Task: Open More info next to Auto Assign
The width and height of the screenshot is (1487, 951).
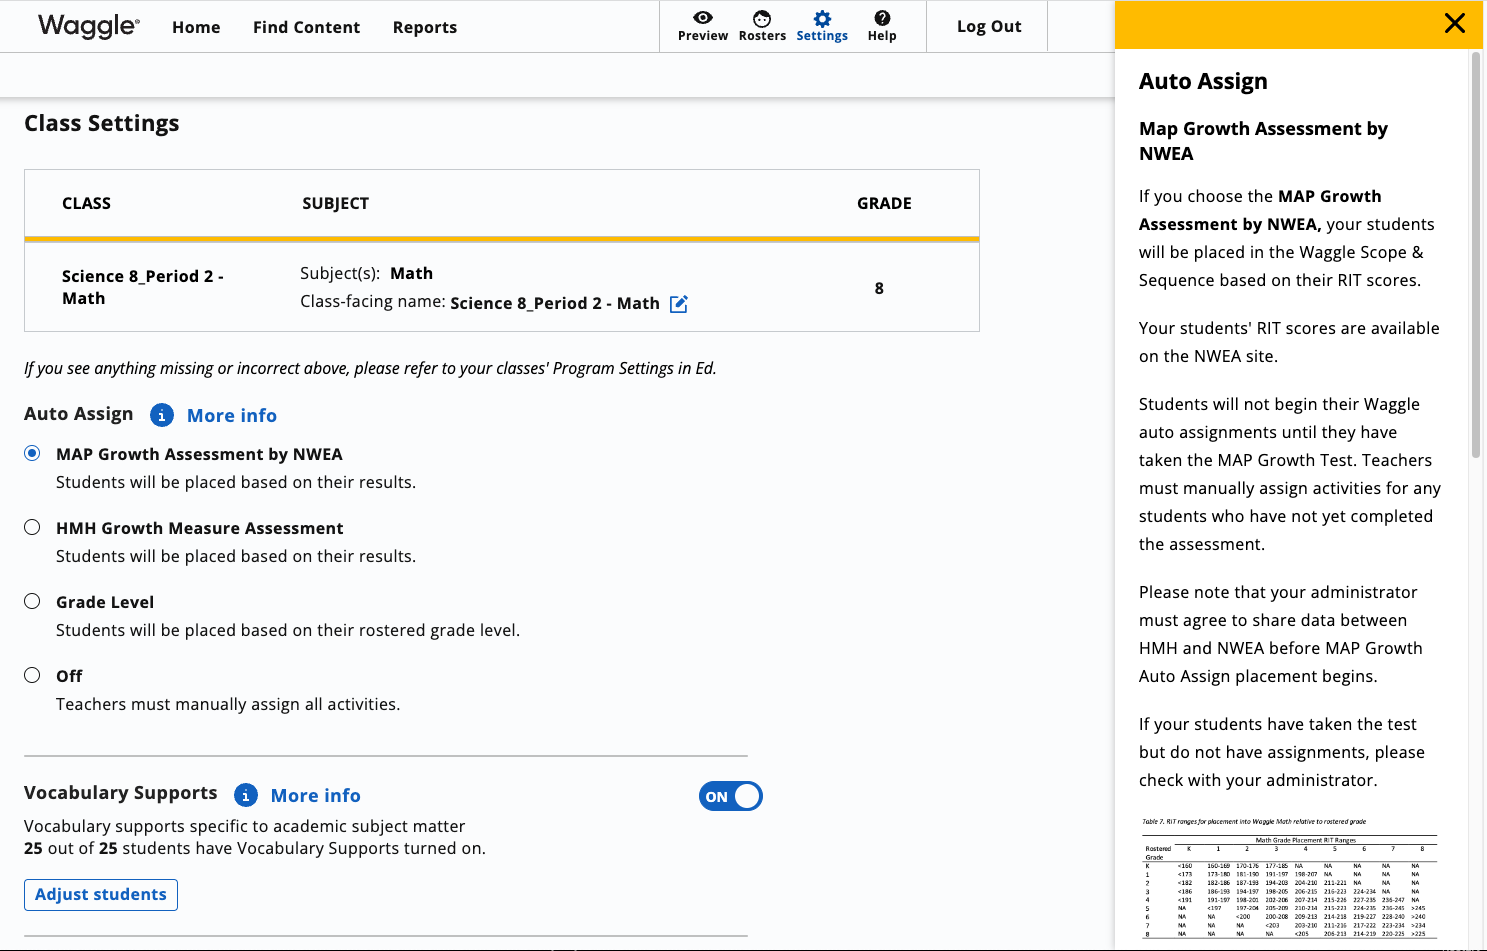Action: pyautogui.click(x=231, y=415)
